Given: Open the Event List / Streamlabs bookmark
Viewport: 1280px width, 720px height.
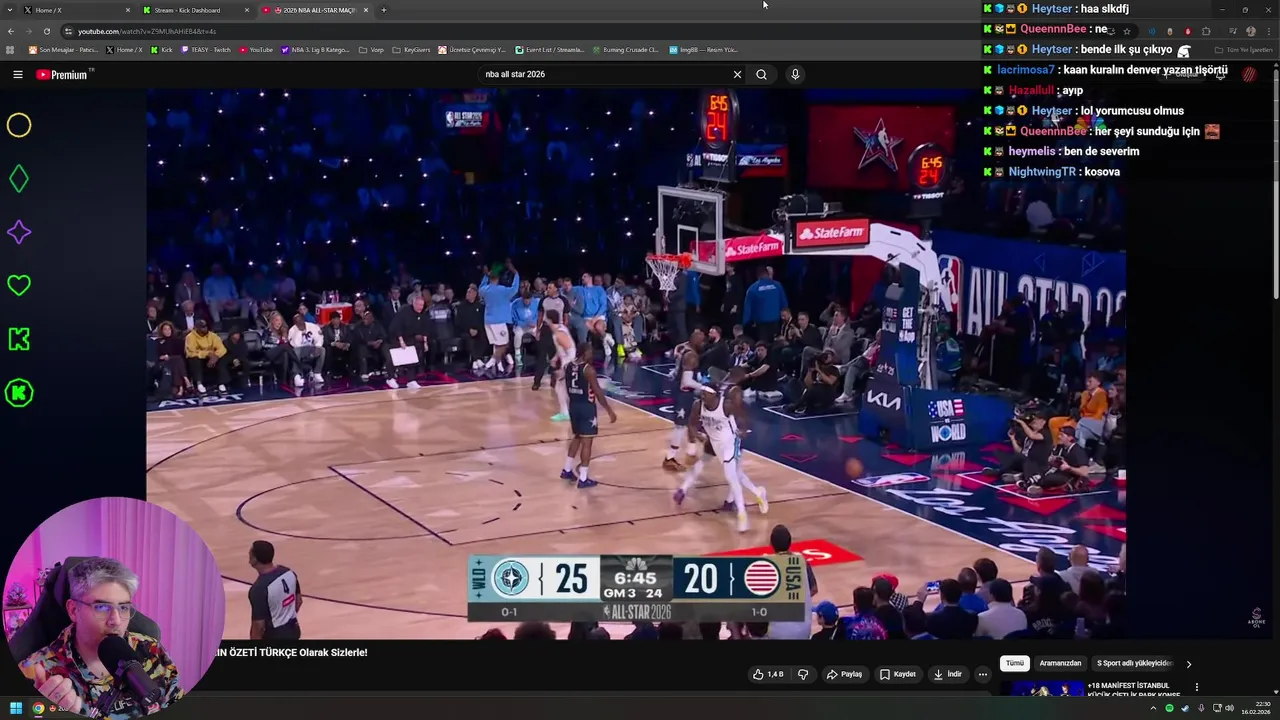Looking at the screenshot, I should coord(550,49).
